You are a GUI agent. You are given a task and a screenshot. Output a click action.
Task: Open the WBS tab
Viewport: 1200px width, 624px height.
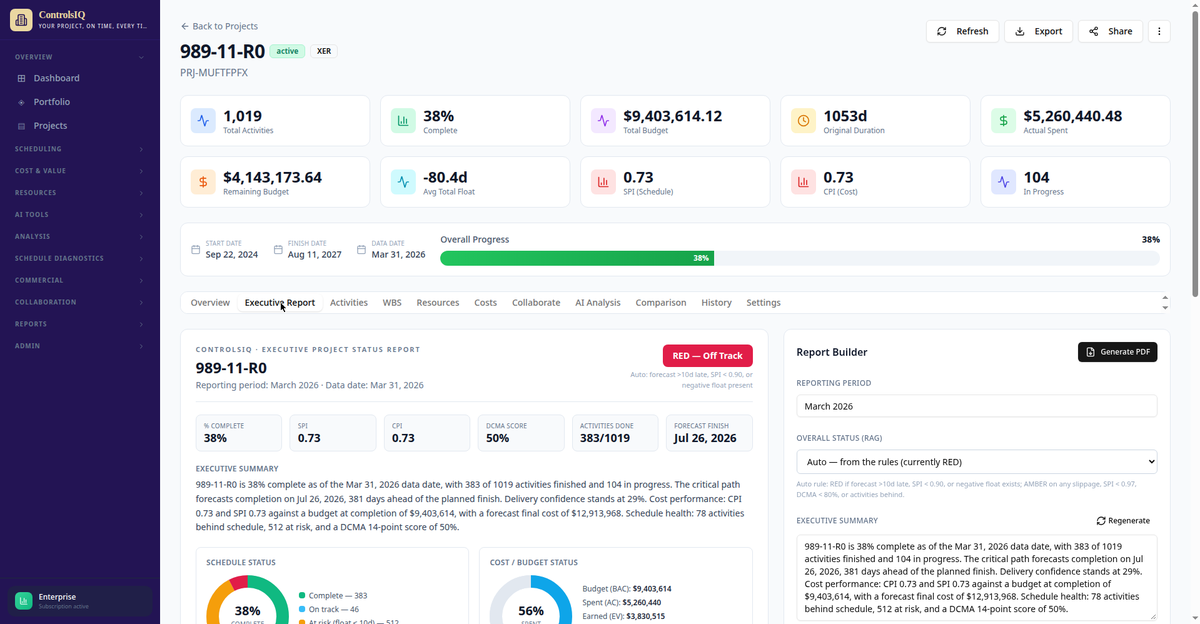pyautogui.click(x=392, y=302)
